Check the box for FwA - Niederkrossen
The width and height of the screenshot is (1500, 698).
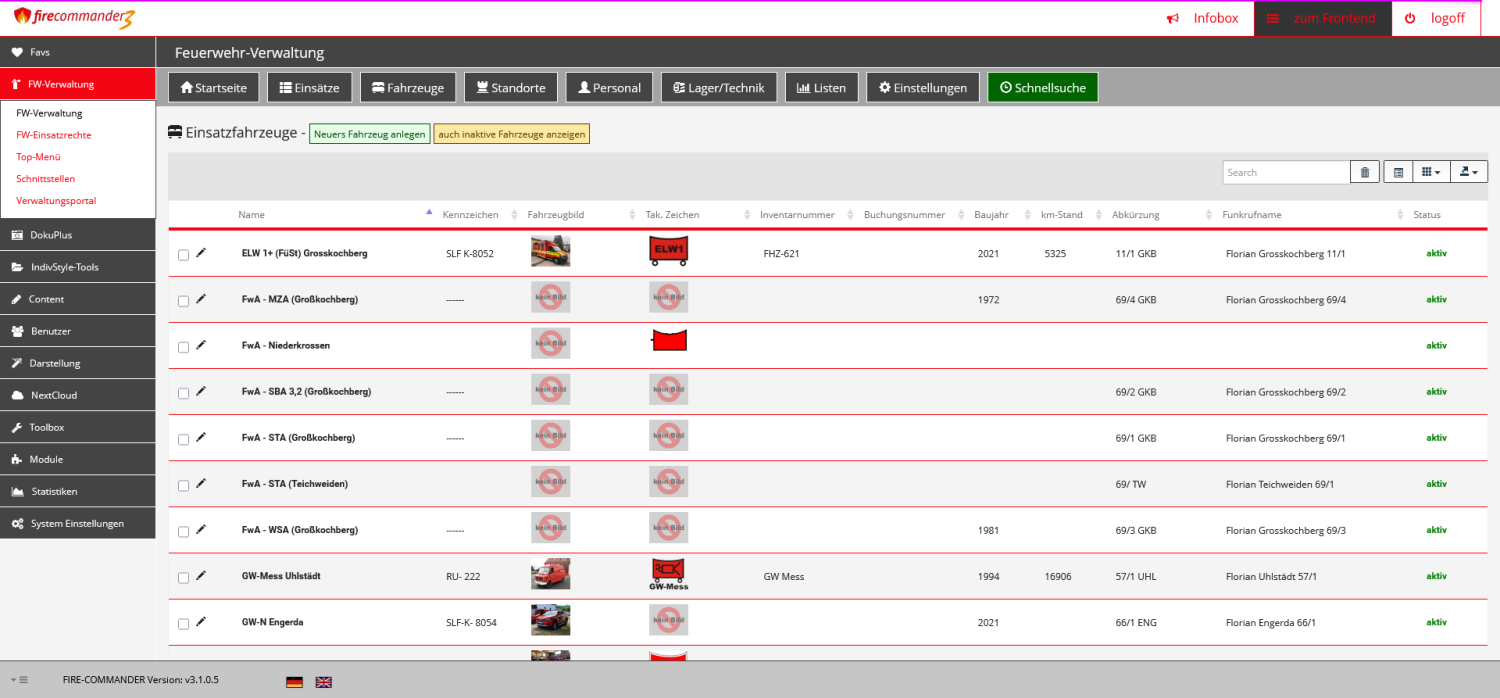pos(183,347)
